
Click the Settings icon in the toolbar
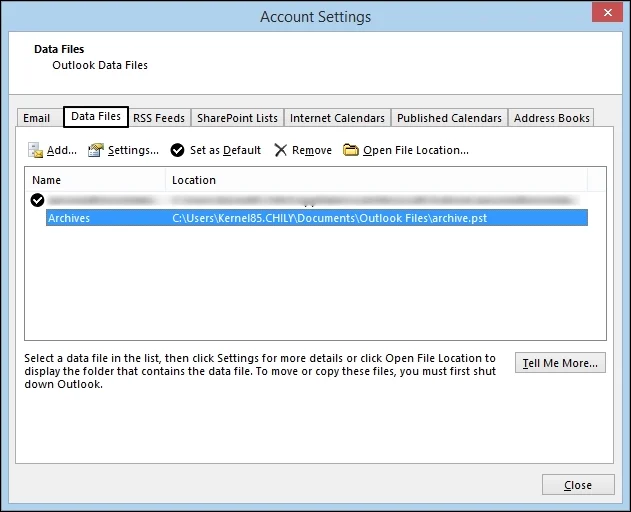pos(96,150)
